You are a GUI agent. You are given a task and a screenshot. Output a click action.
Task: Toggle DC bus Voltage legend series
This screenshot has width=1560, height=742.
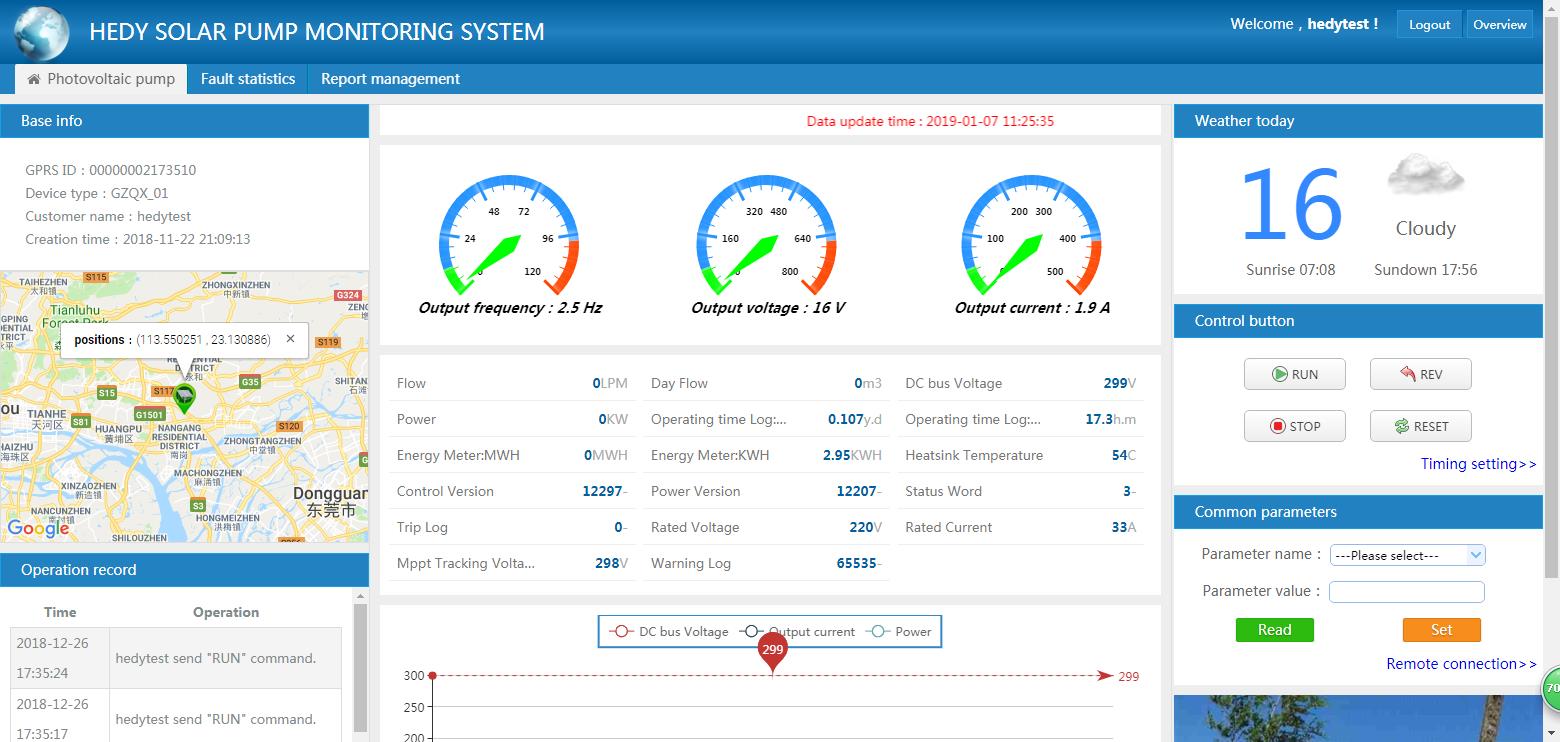coord(668,632)
